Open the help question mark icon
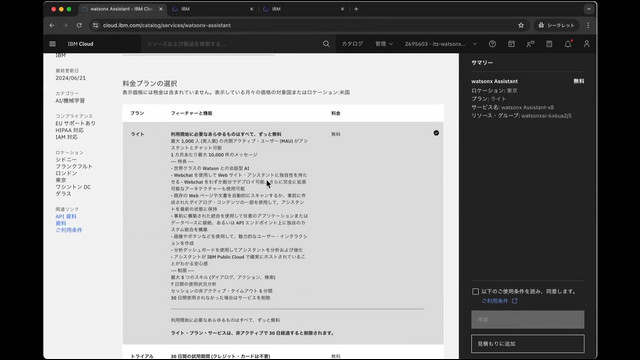This screenshot has height=360, width=640. [492, 44]
